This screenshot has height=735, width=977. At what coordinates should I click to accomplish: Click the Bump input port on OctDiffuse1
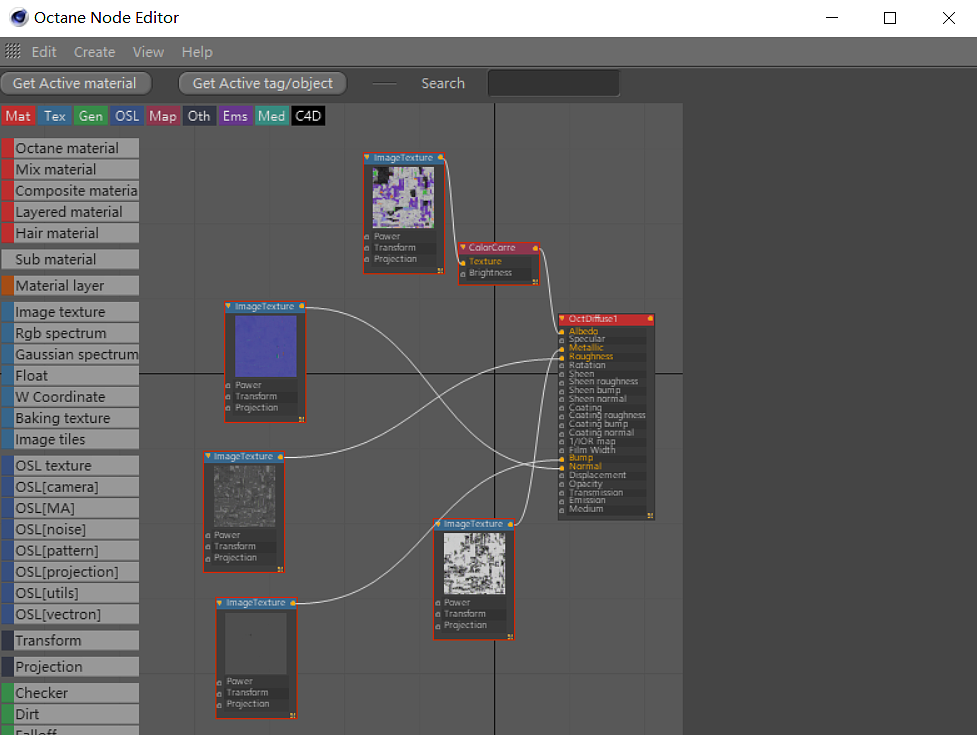point(561,458)
